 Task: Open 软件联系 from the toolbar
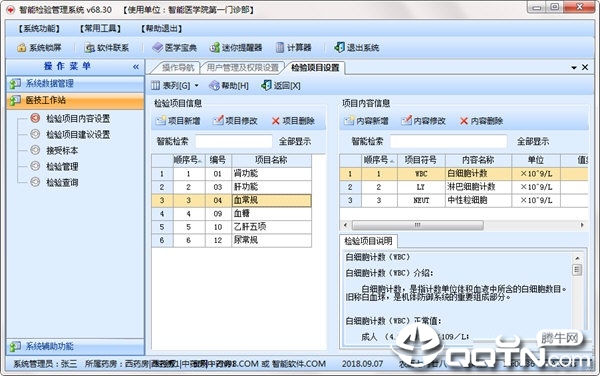(x=107, y=48)
